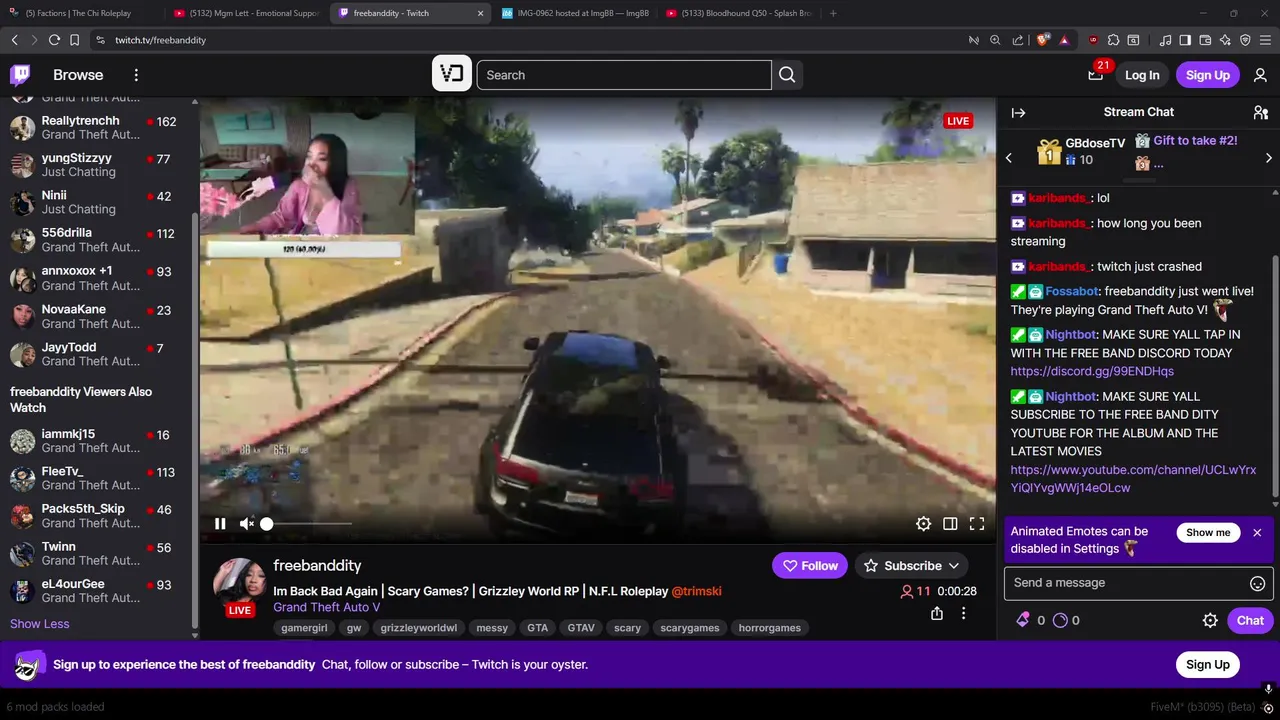Switch to the Mgm Lett YouTube tab
Image resolution: width=1280 pixels, height=720 pixels.
pyautogui.click(x=245, y=13)
